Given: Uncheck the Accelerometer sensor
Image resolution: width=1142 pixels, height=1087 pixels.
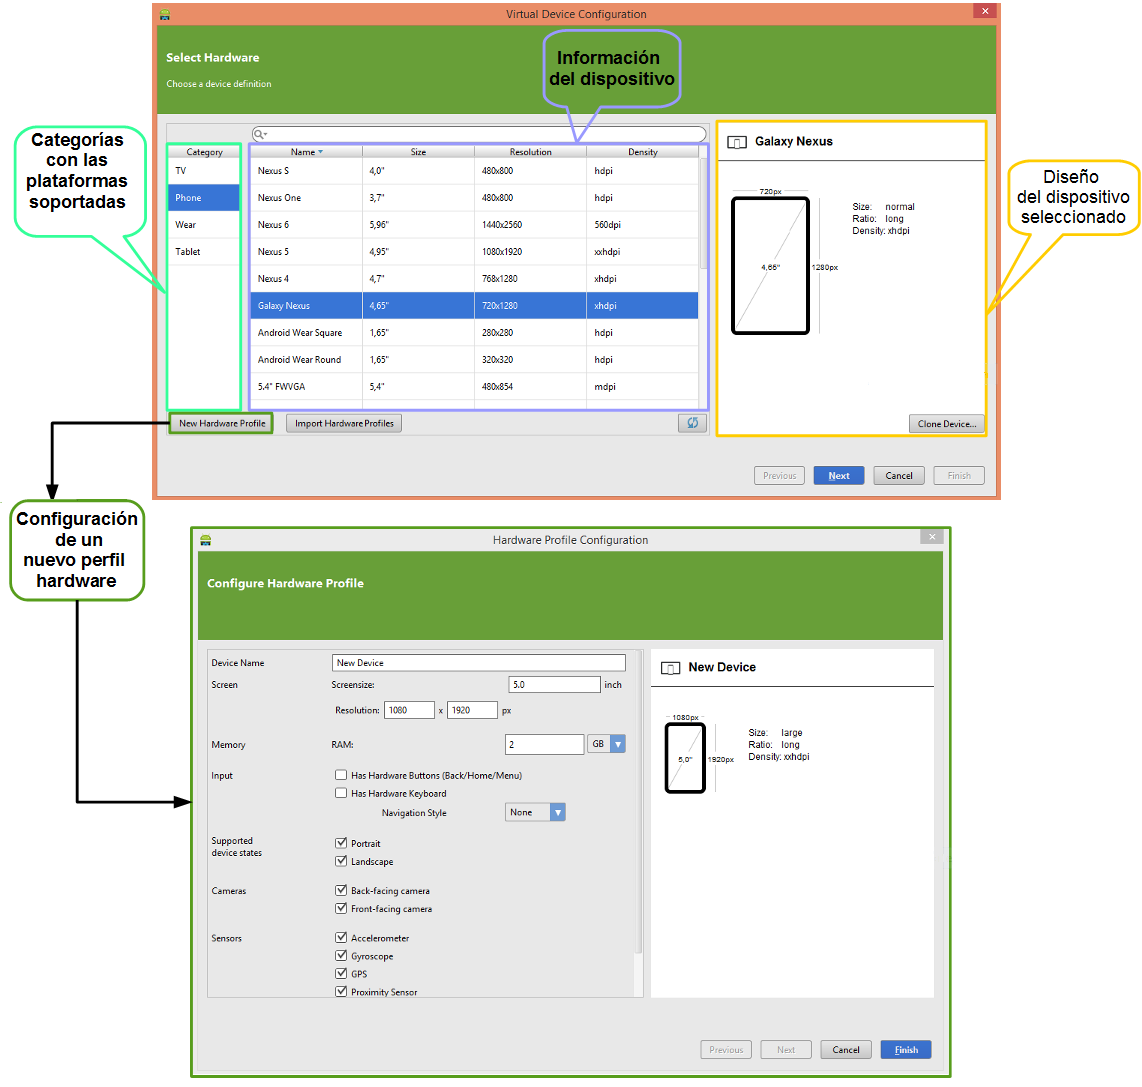Looking at the screenshot, I should [341, 938].
